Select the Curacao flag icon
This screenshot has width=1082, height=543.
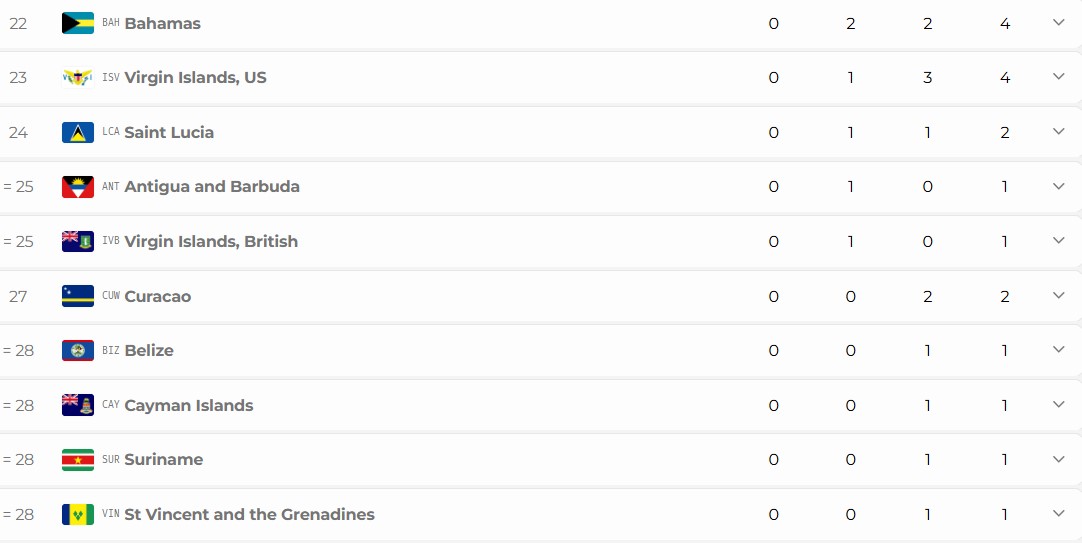[x=78, y=296]
